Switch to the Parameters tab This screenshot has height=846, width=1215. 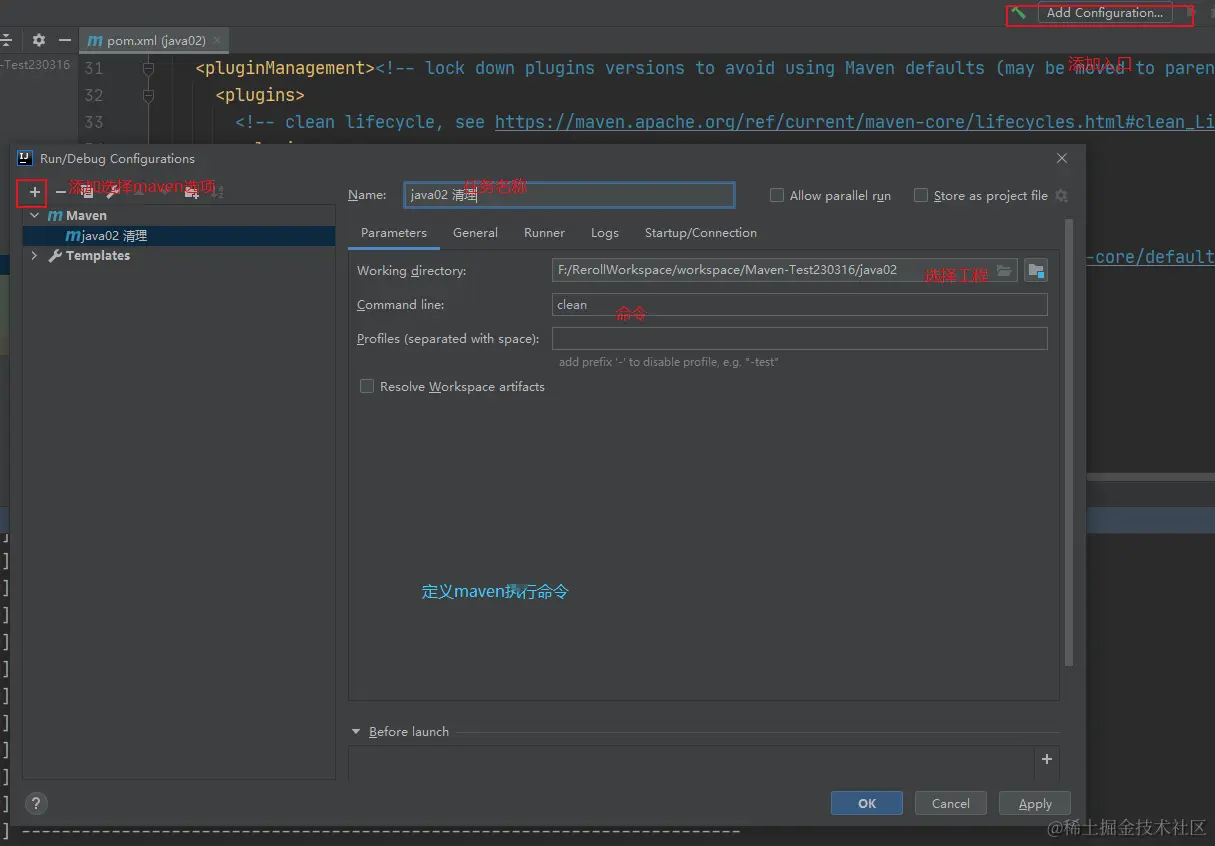394,233
